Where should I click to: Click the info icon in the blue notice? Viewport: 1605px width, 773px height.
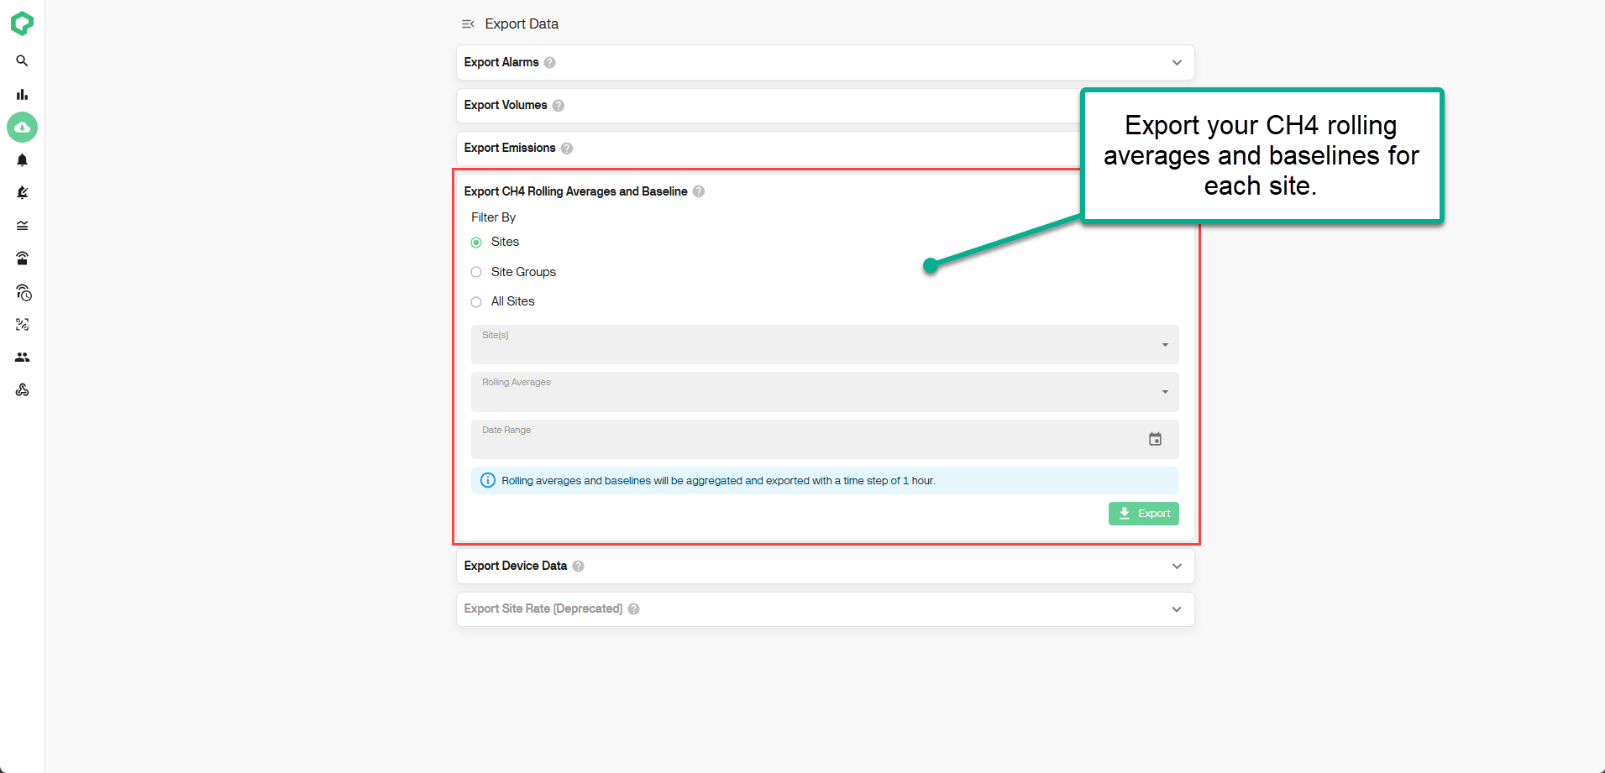488,480
